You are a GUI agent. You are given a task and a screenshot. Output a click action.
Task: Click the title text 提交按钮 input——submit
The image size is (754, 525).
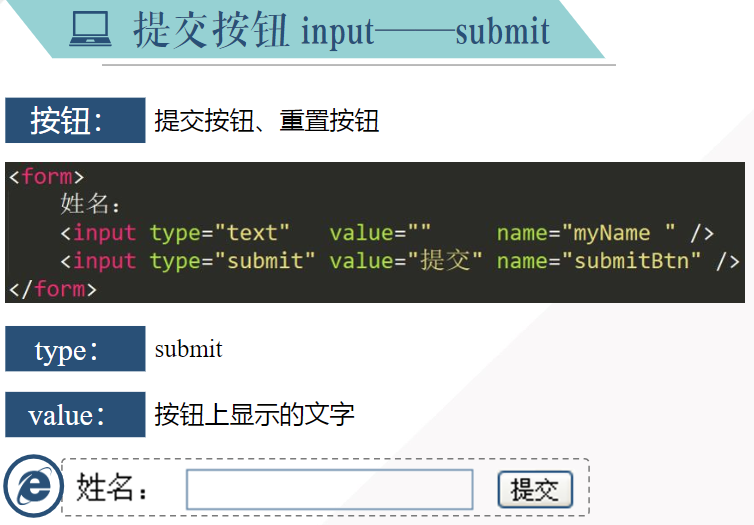click(x=341, y=31)
